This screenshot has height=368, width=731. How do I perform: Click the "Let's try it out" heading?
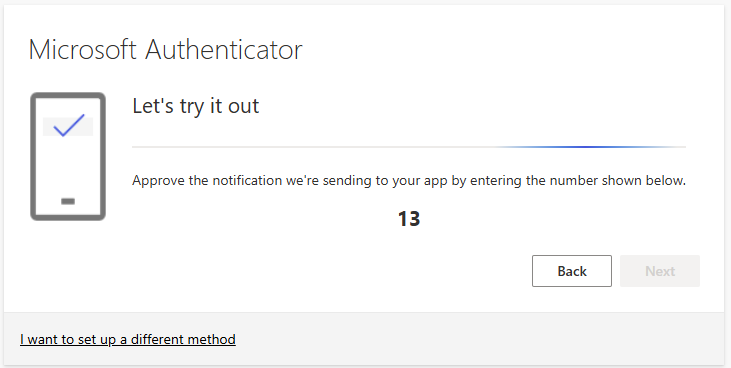pos(195,106)
